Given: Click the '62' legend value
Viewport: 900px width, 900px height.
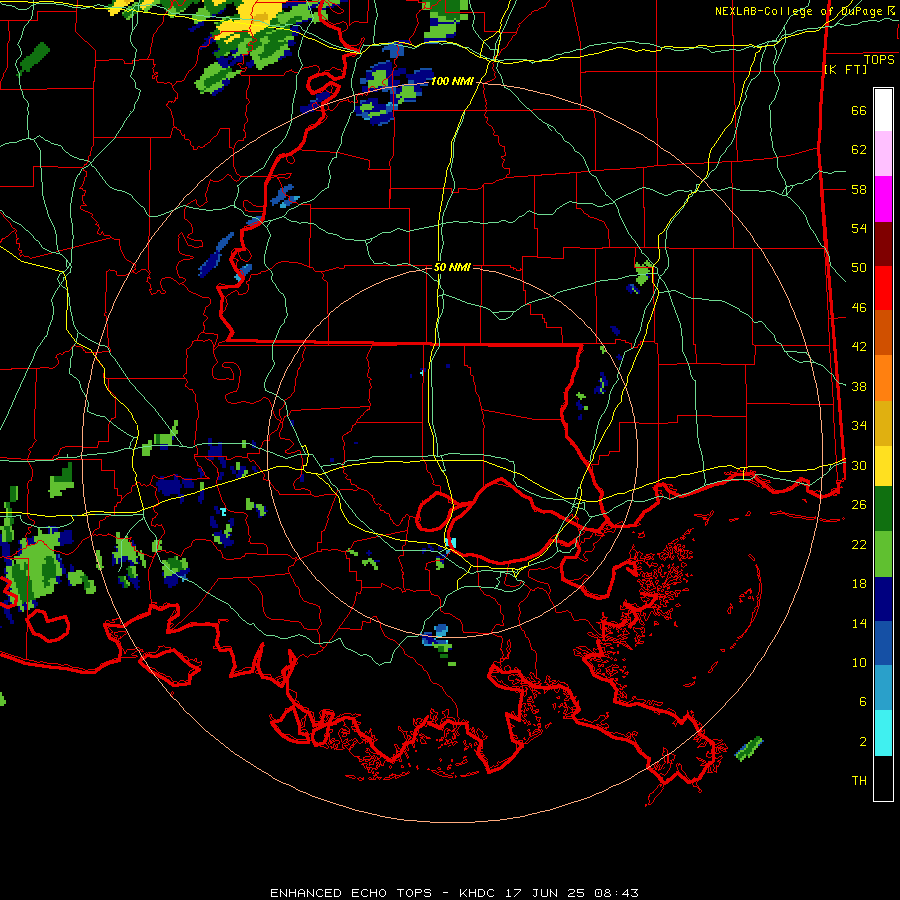Looking at the screenshot, I should tap(859, 150).
